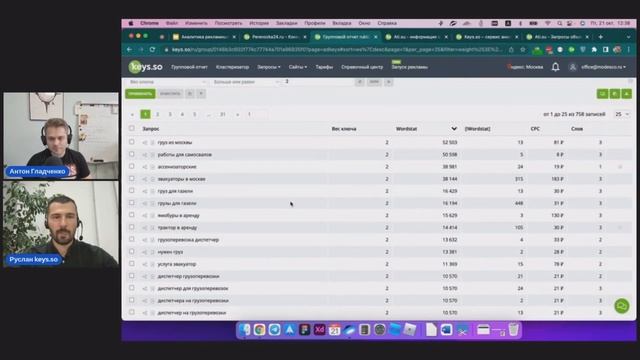Click the page-jump input after pagination
Image resolution: width=640 pixels, height=360 pixels.
pyautogui.click(x=256, y=114)
